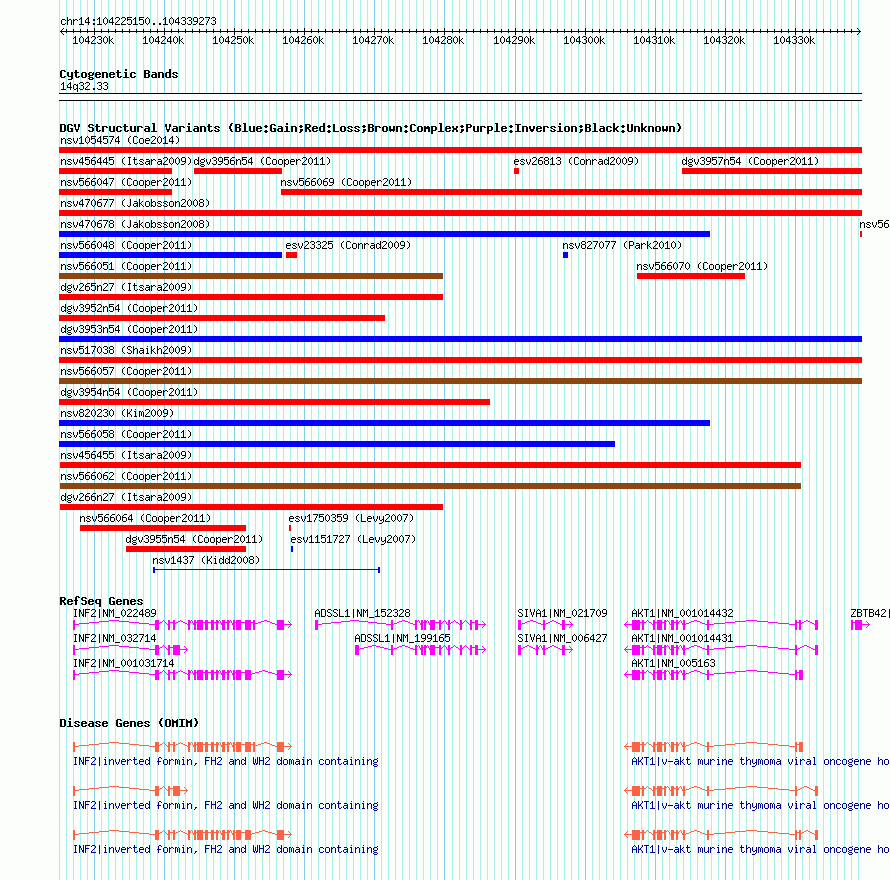The width and height of the screenshot is (890, 880).
Task: Click the AKT1|NM_005163 RefSeq gene label
Action: (x=673, y=663)
